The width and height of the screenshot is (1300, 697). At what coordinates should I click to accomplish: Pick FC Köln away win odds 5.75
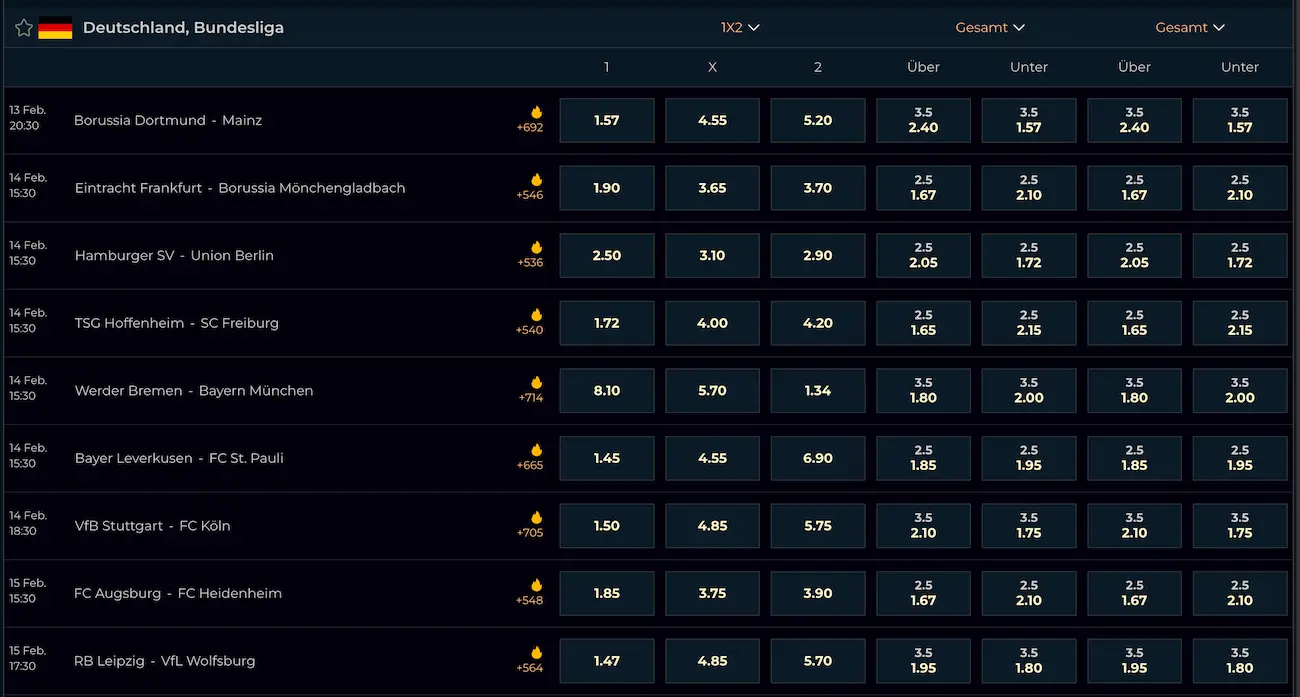[x=817, y=526]
